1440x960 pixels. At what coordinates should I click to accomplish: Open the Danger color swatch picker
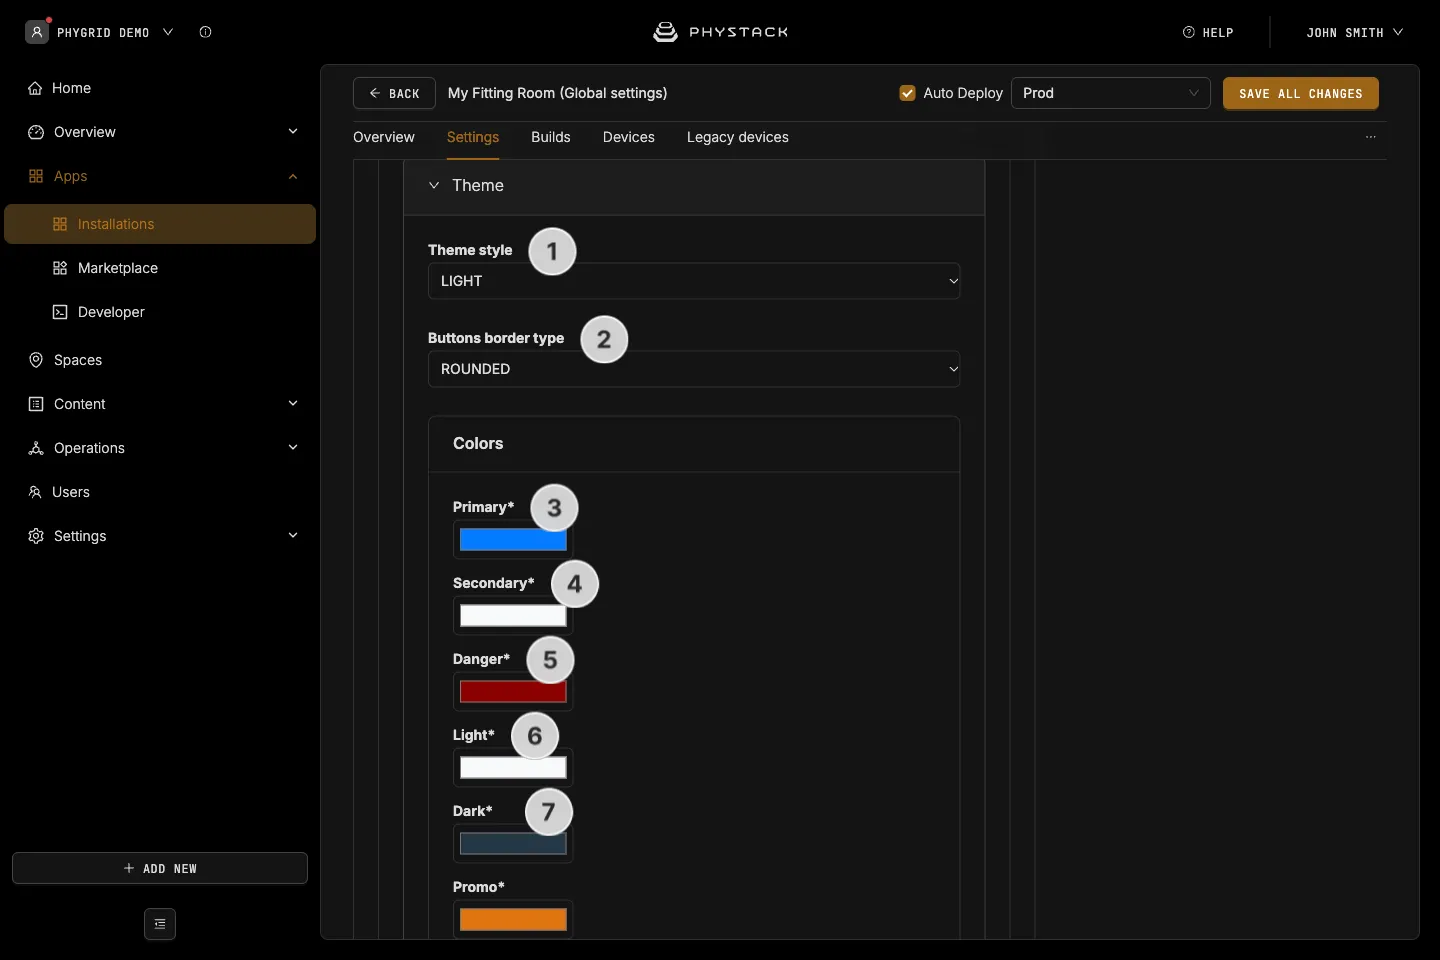point(513,692)
